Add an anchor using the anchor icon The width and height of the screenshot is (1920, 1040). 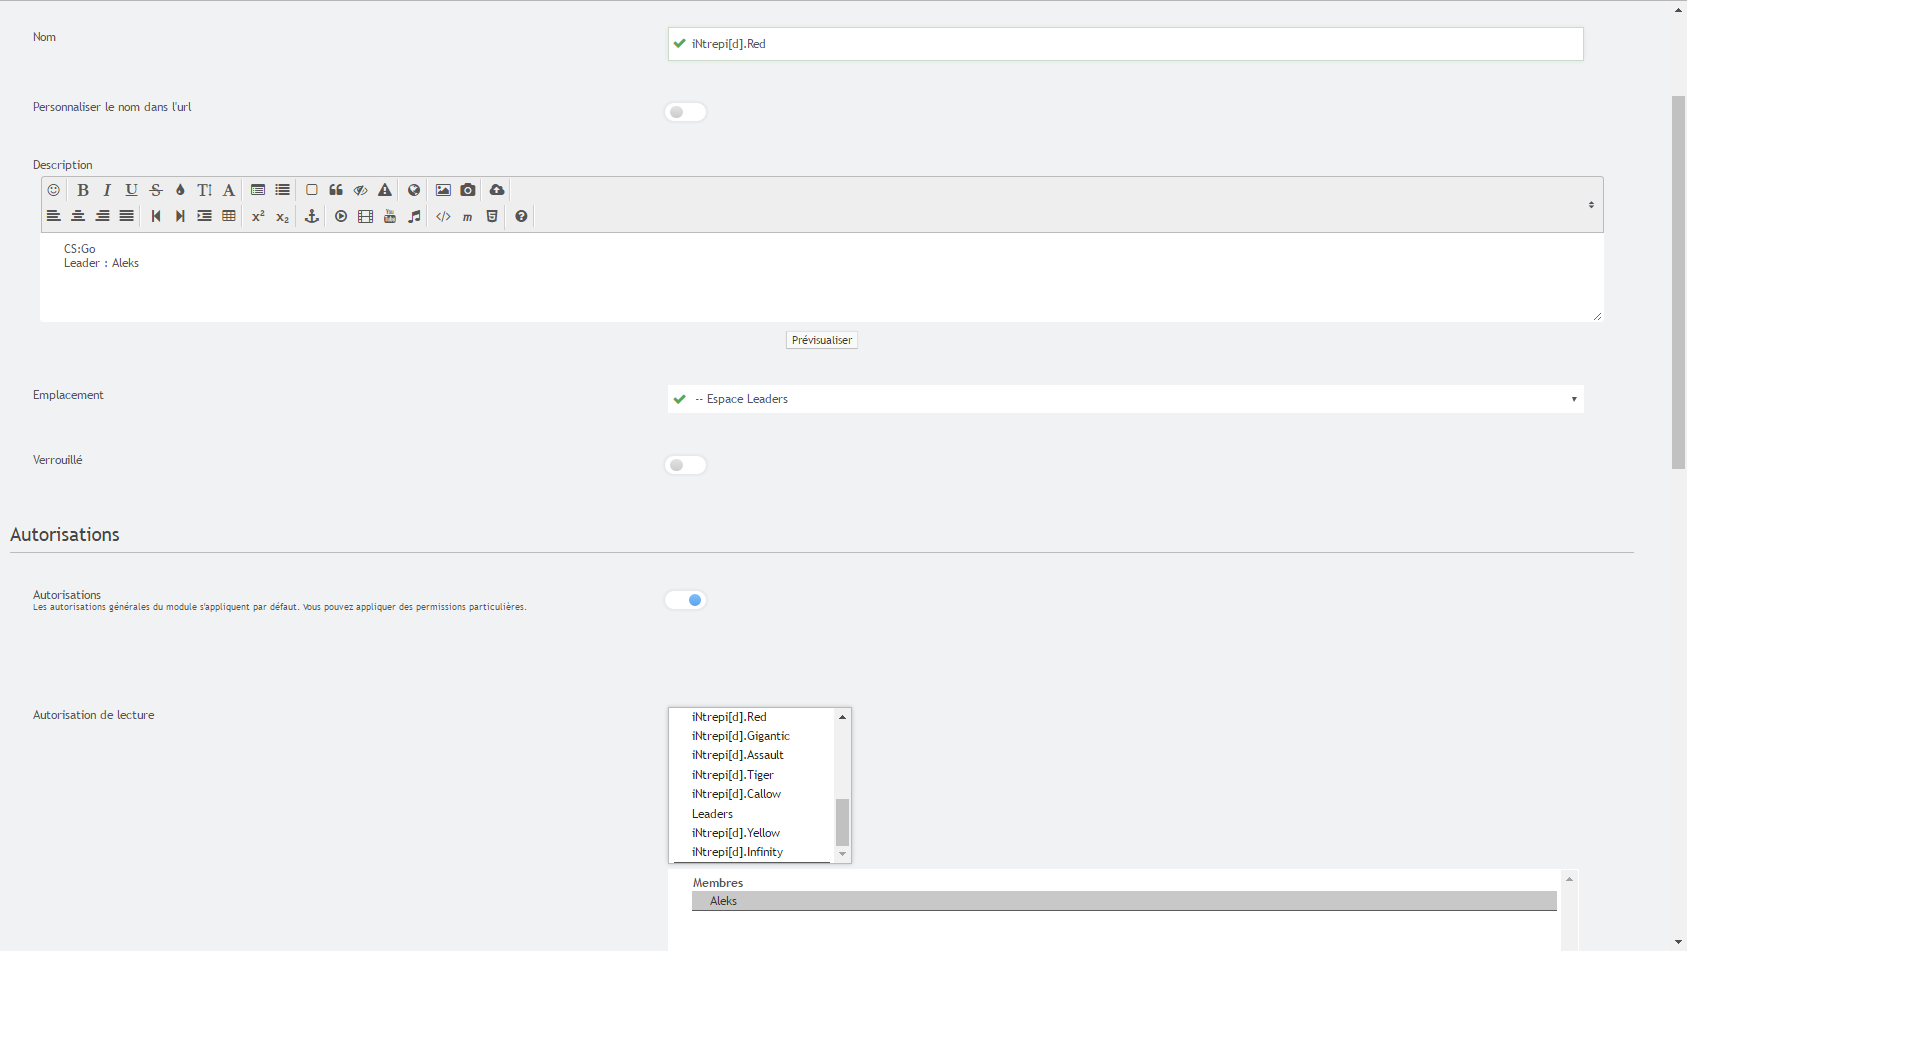click(312, 216)
